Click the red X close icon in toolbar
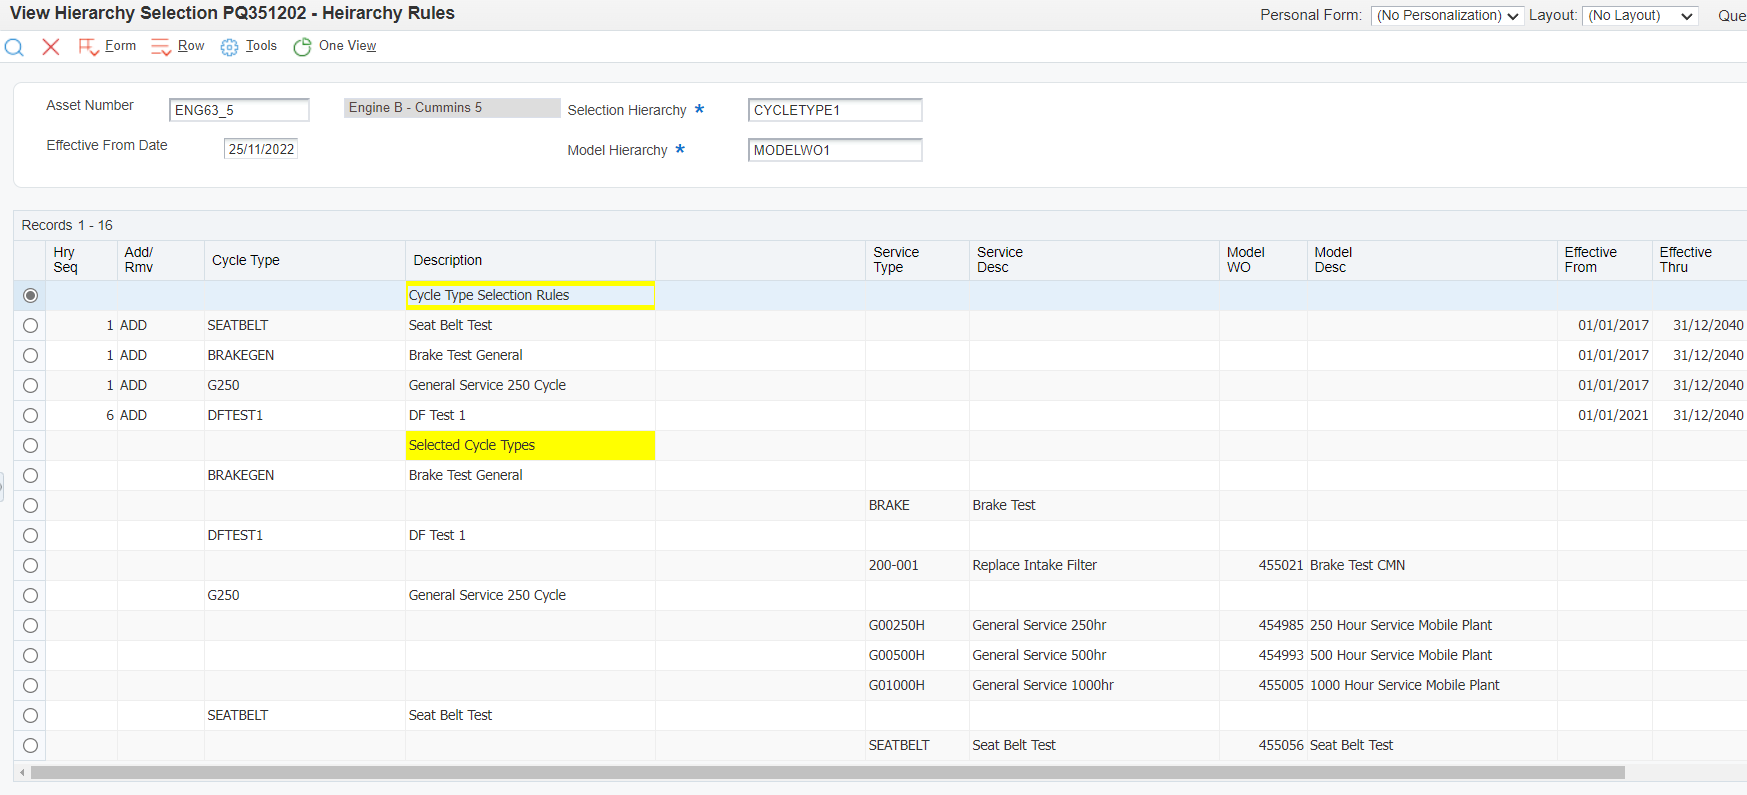The width and height of the screenshot is (1747, 795). coord(51,47)
